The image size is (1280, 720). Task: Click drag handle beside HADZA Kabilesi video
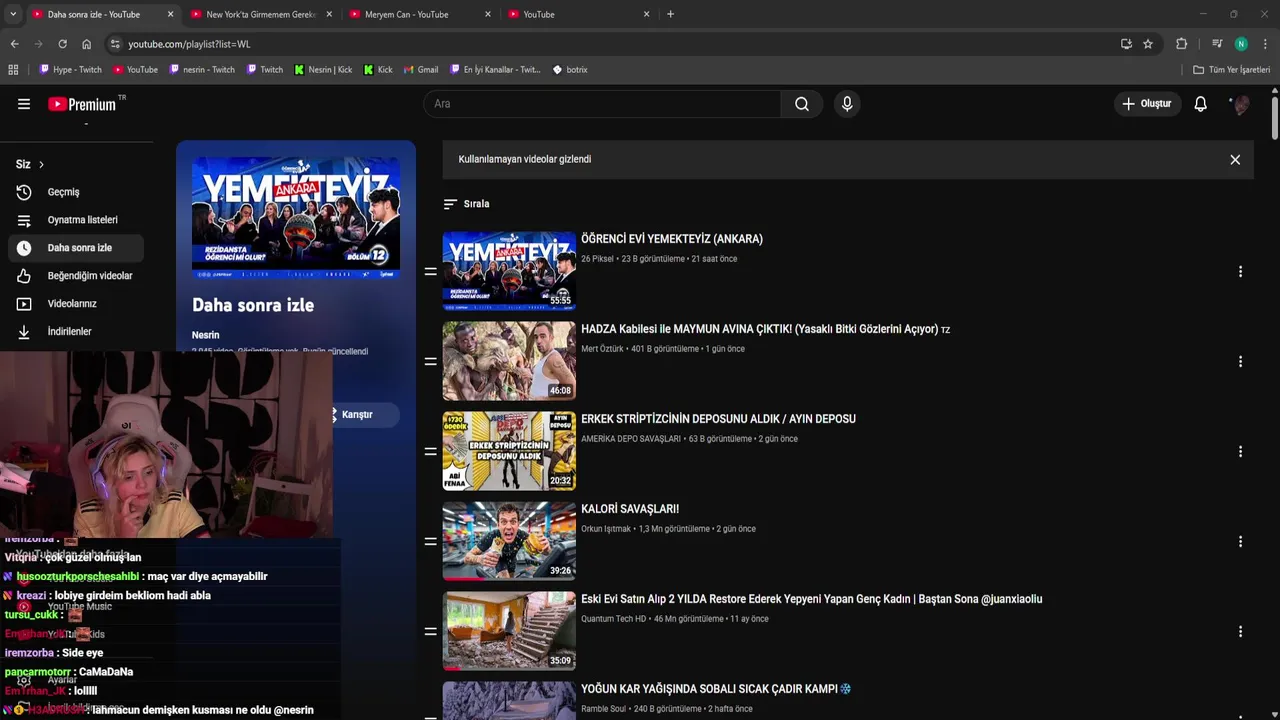[430, 361]
